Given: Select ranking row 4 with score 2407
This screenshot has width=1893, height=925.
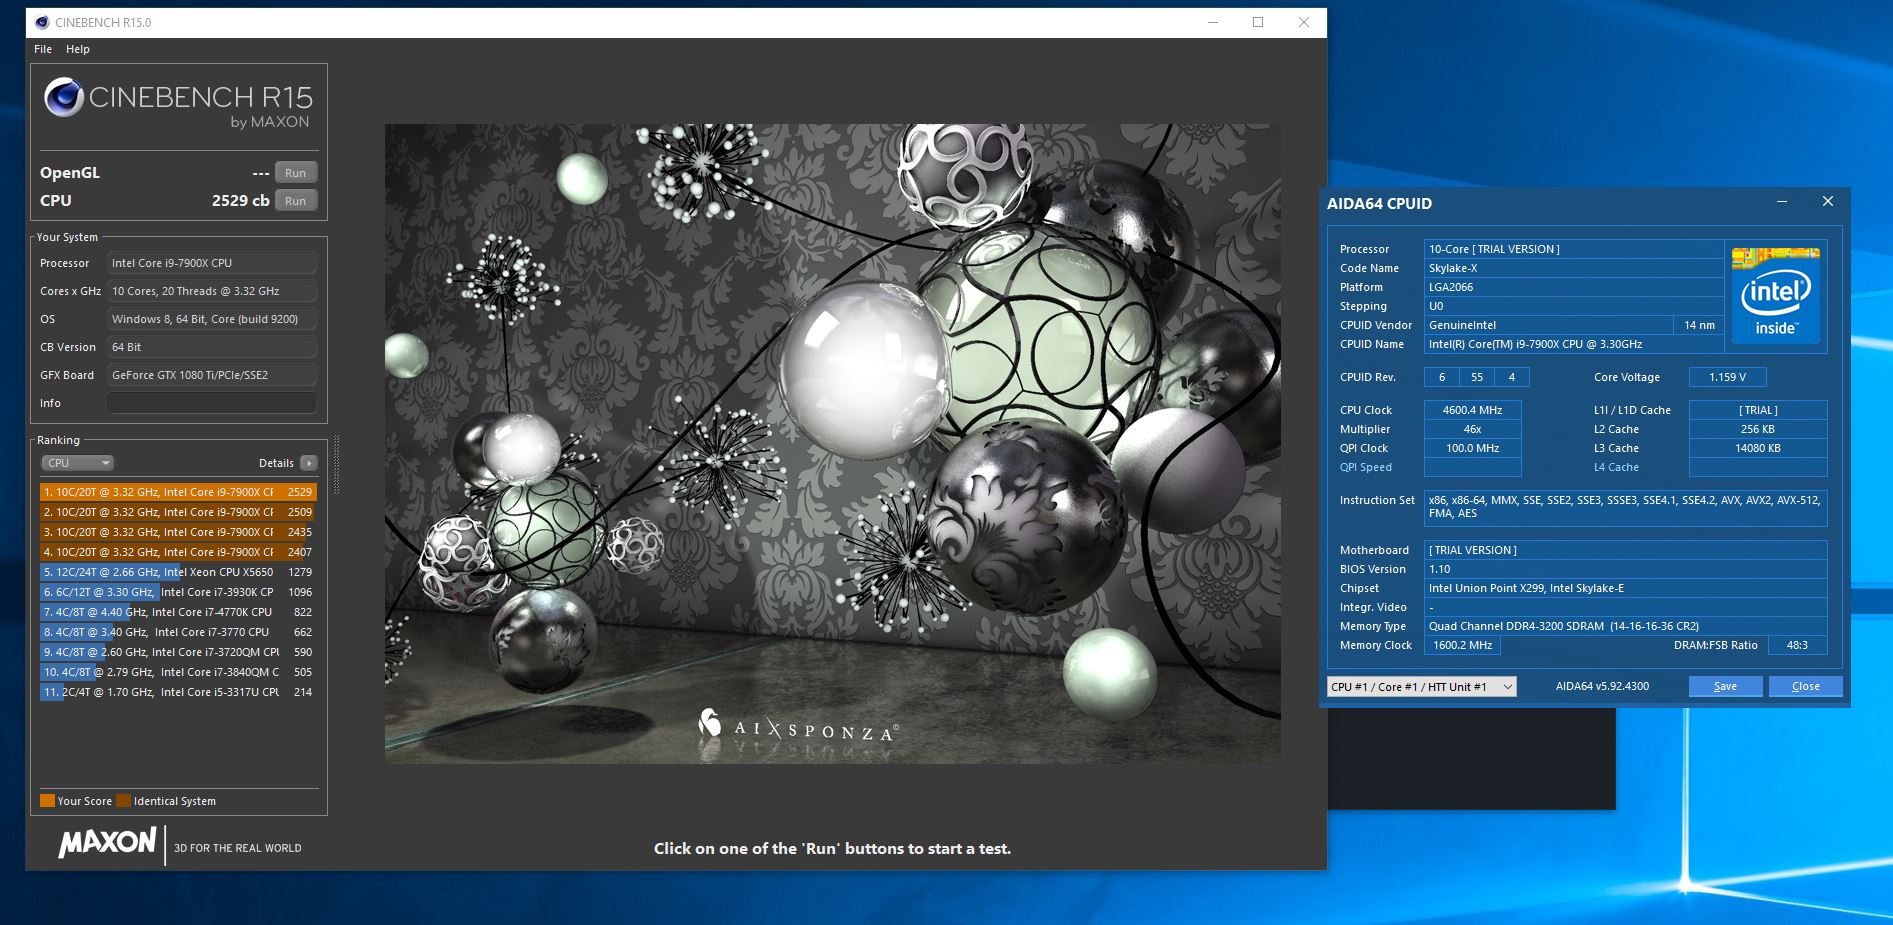Looking at the screenshot, I should coord(178,552).
